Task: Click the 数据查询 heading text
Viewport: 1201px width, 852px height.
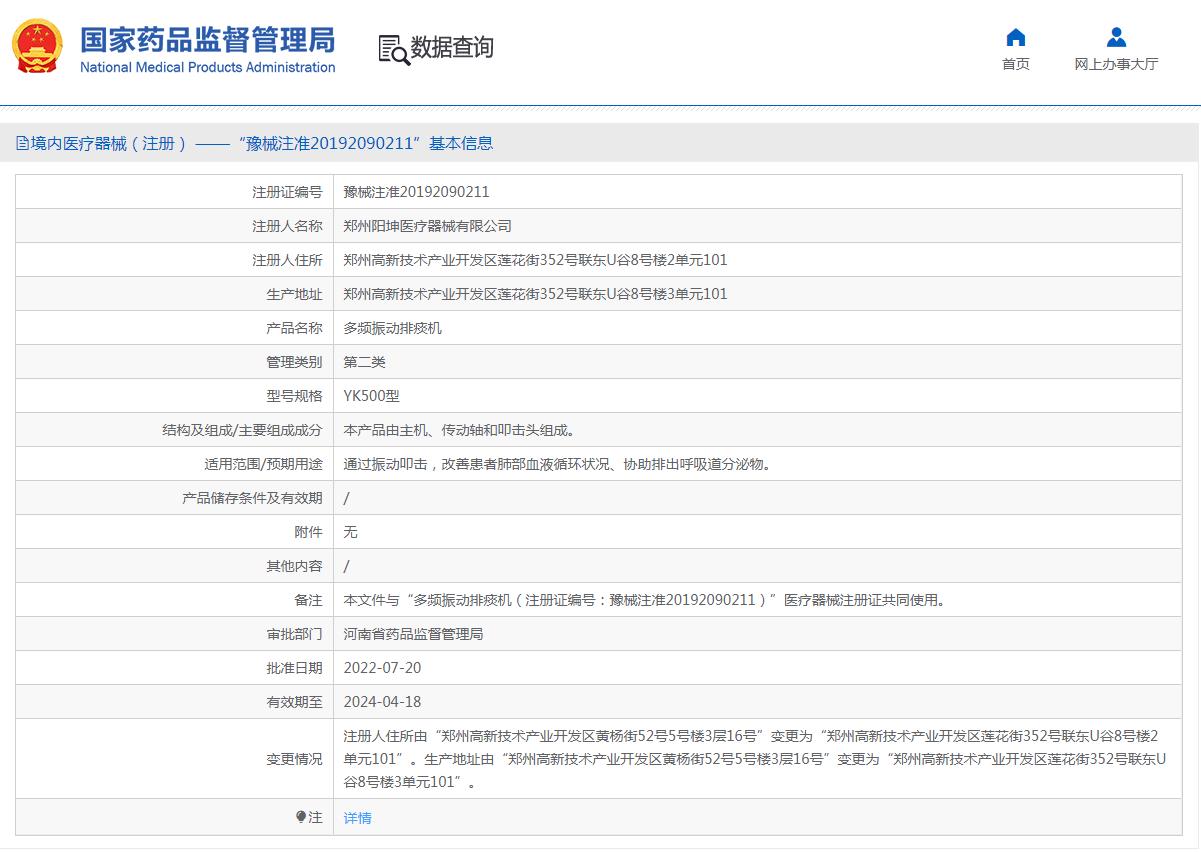Action: click(452, 48)
